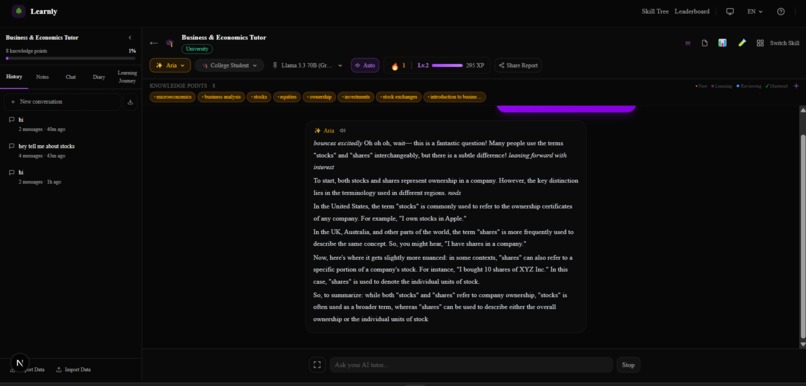Click the Share Report button
The width and height of the screenshot is (806, 386).
[x=518, y=66]
